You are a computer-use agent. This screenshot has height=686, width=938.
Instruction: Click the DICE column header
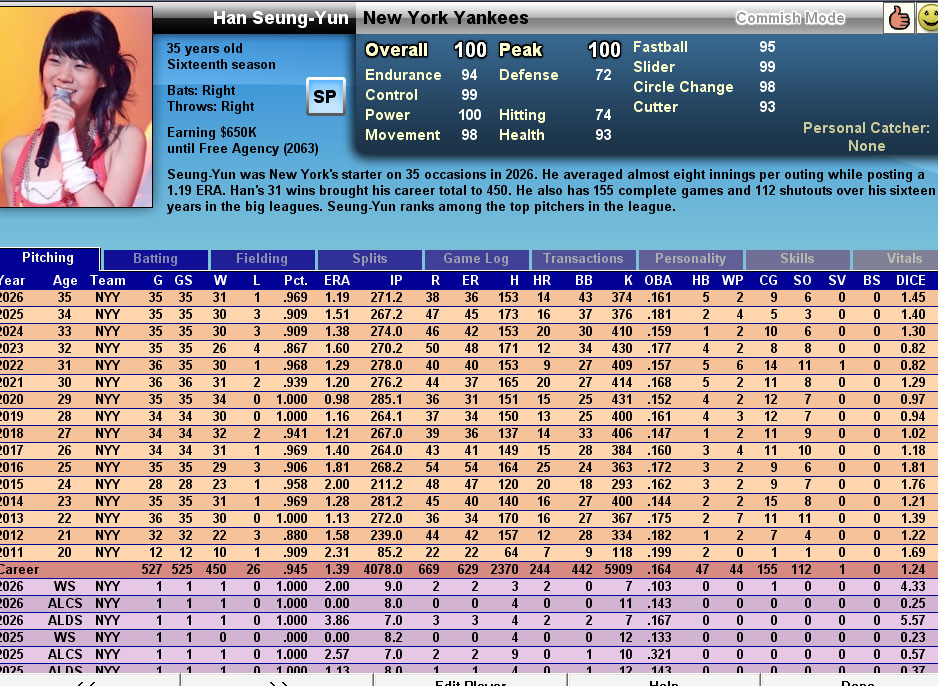coord(910,281)
